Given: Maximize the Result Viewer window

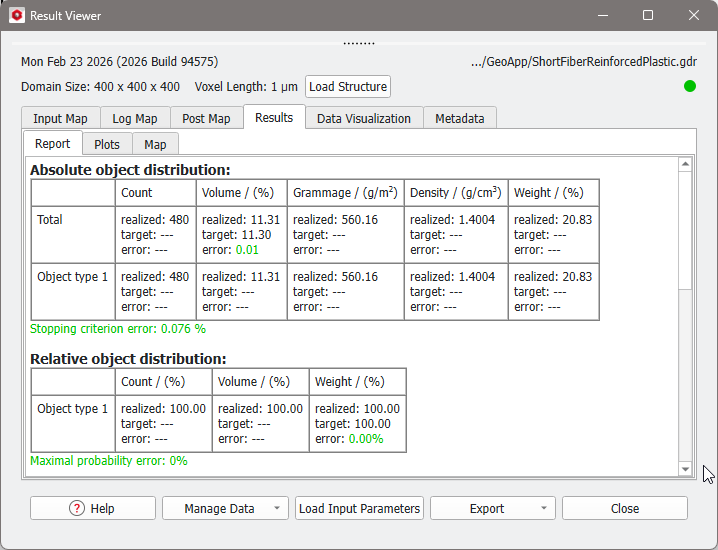Looking at the screenshot, I should click(648, 15).
